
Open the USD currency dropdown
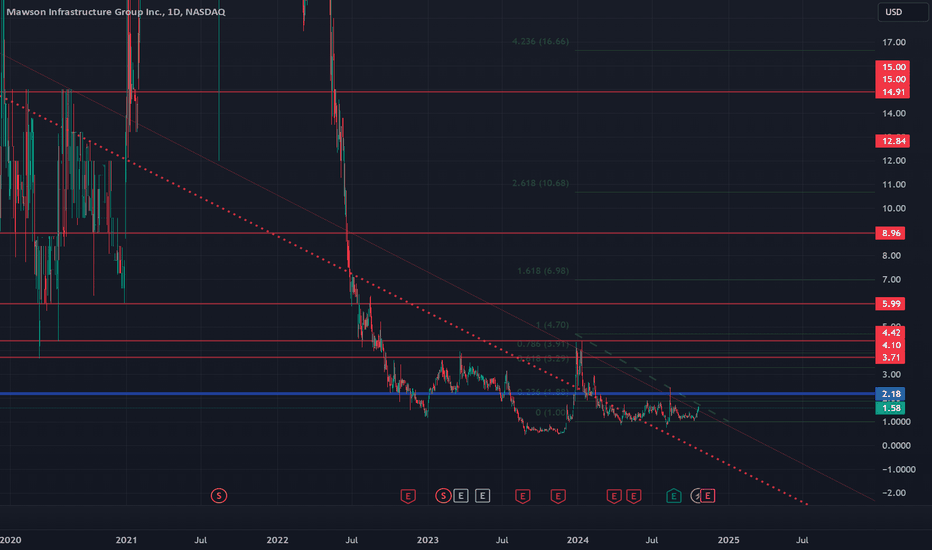pos(902,12)
